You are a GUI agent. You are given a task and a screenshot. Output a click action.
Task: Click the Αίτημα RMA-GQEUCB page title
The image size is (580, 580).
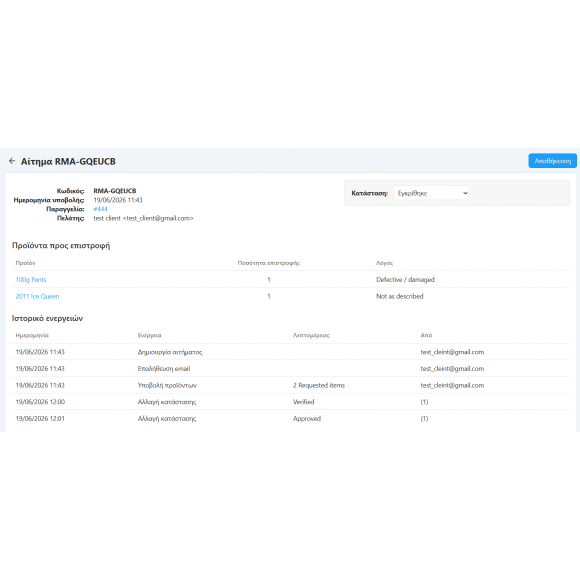tap(68, 162)
